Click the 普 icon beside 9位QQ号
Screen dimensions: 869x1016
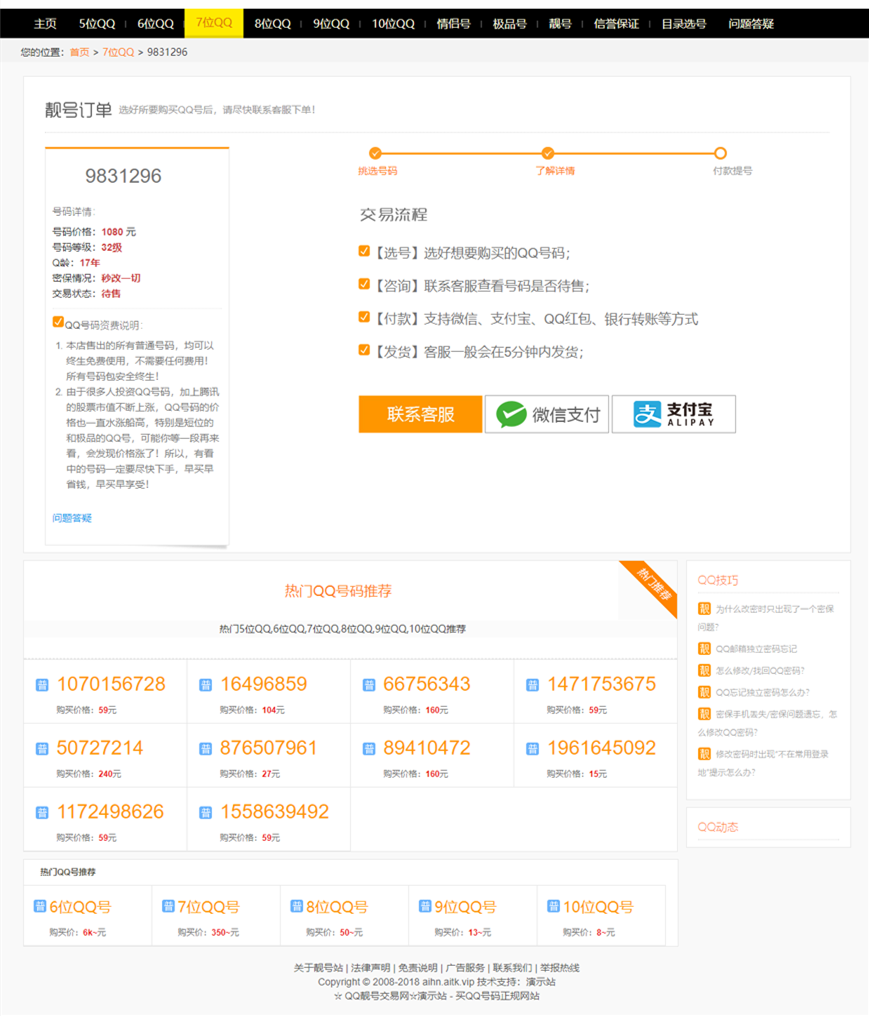[x=424, y=906]
